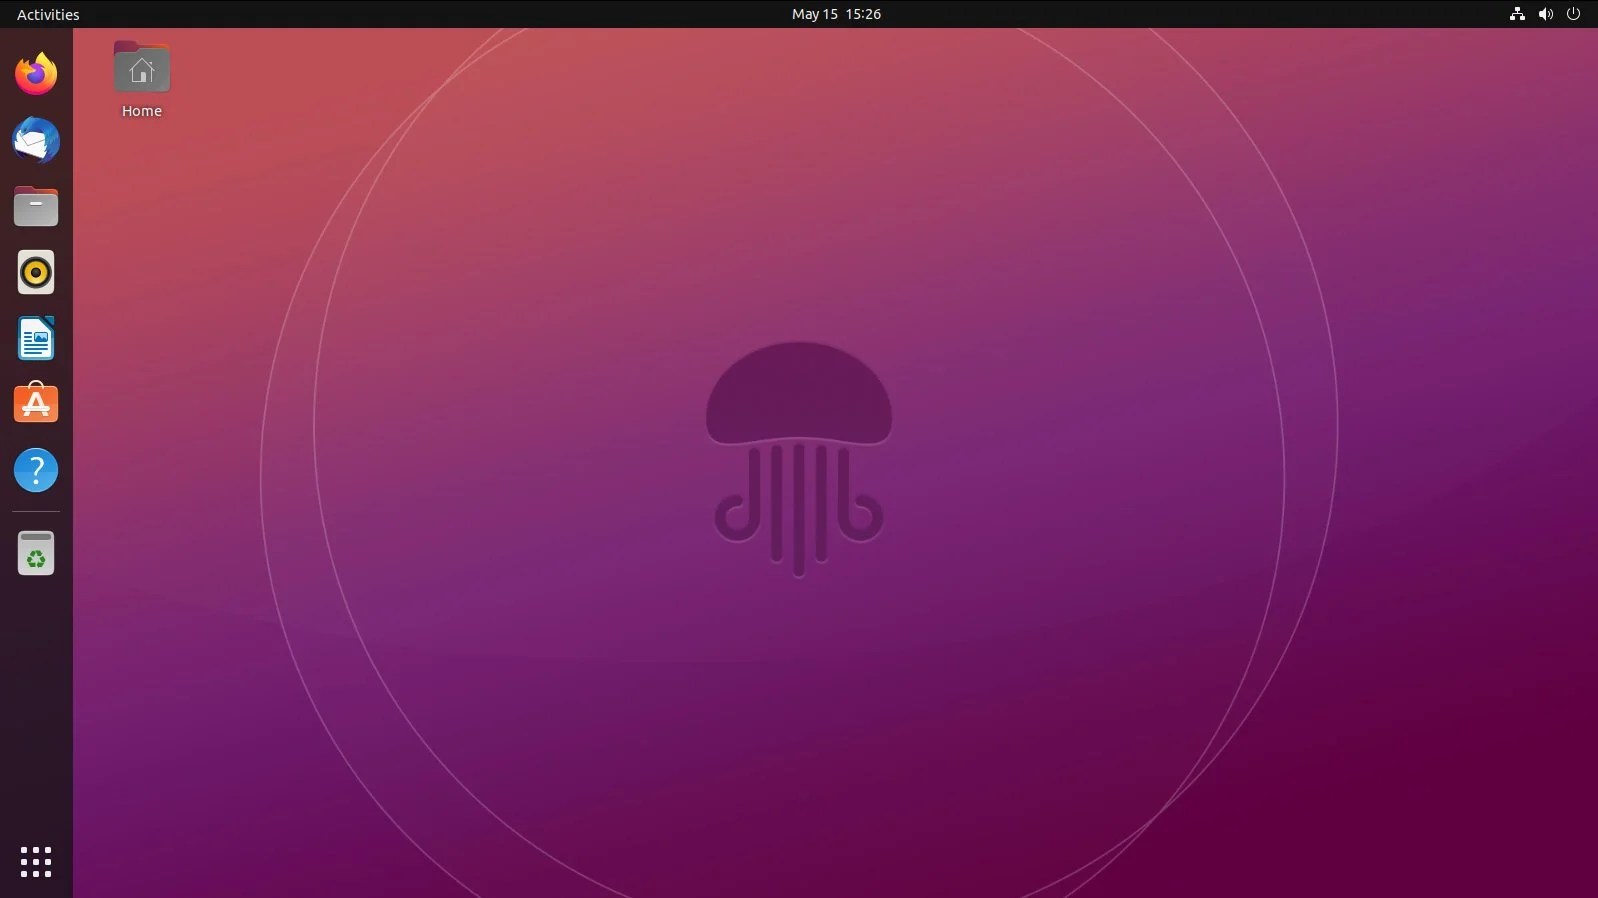1598x898 pixels.
Task: Open the Files manager in the dock
Action: (36, 206)
